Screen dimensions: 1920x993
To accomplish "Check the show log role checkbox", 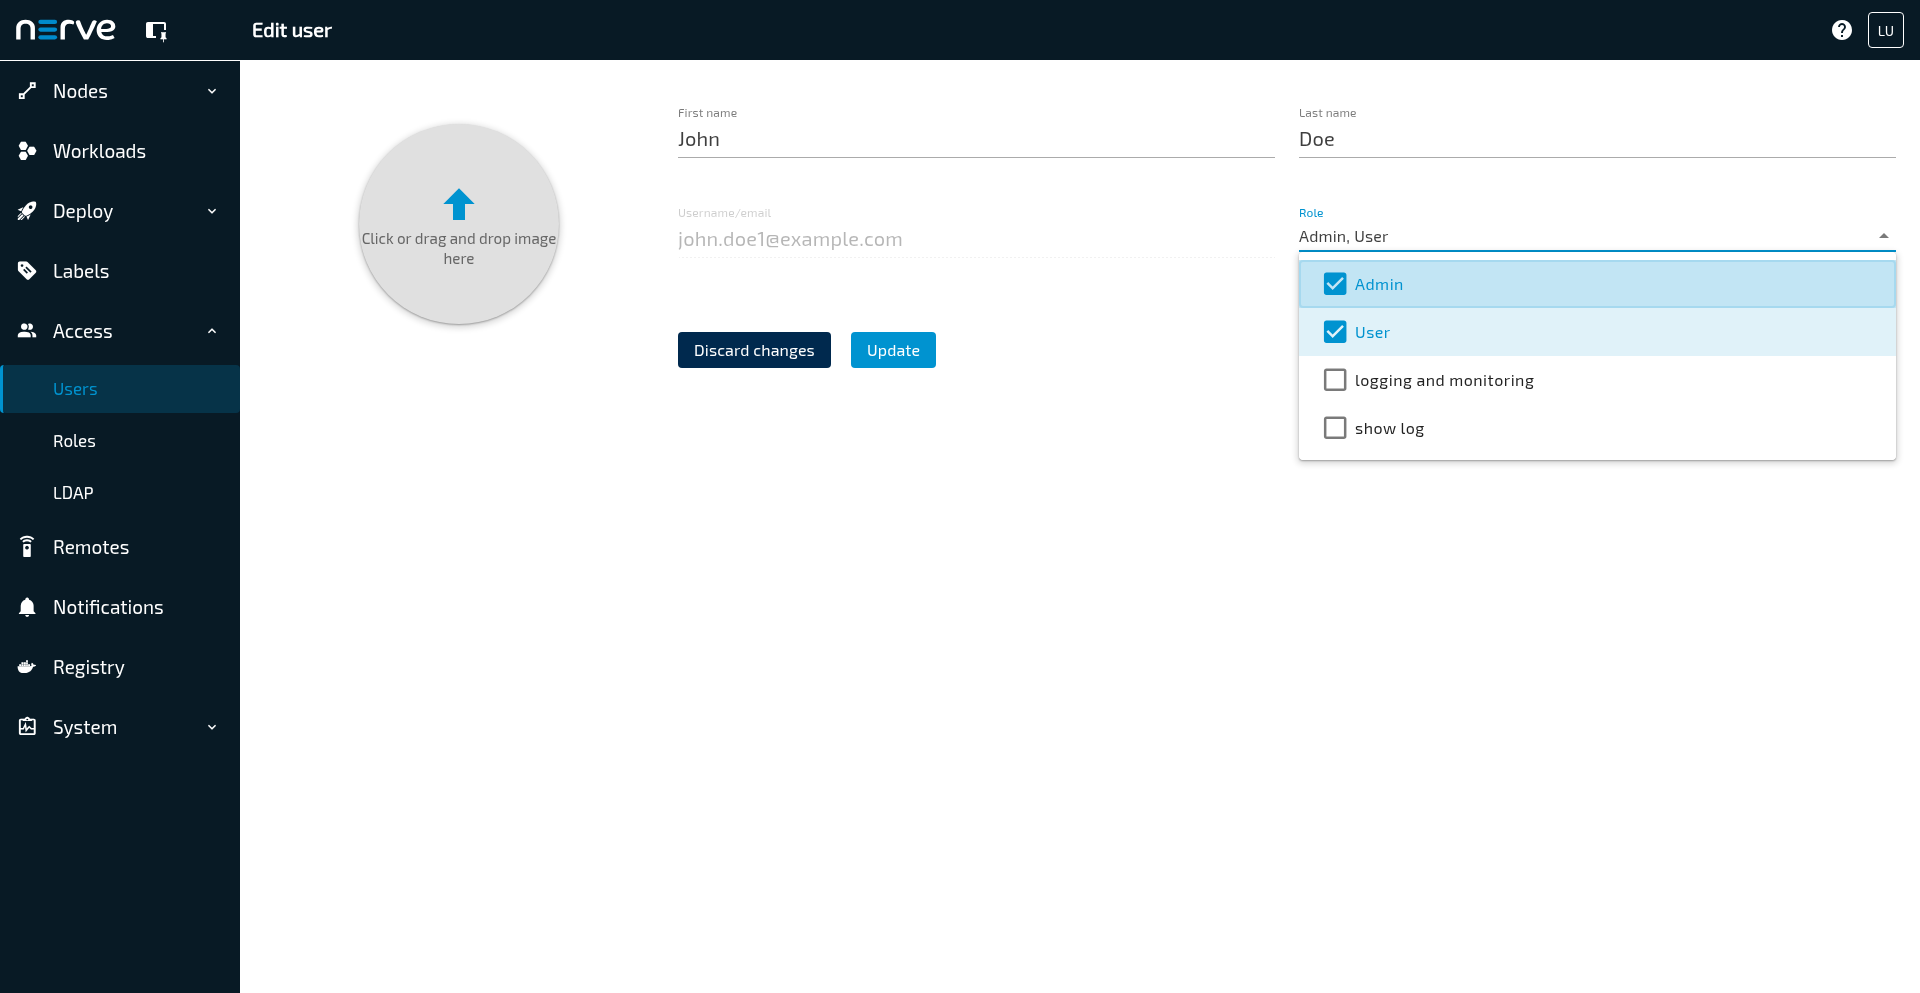I will [1335, 428].
